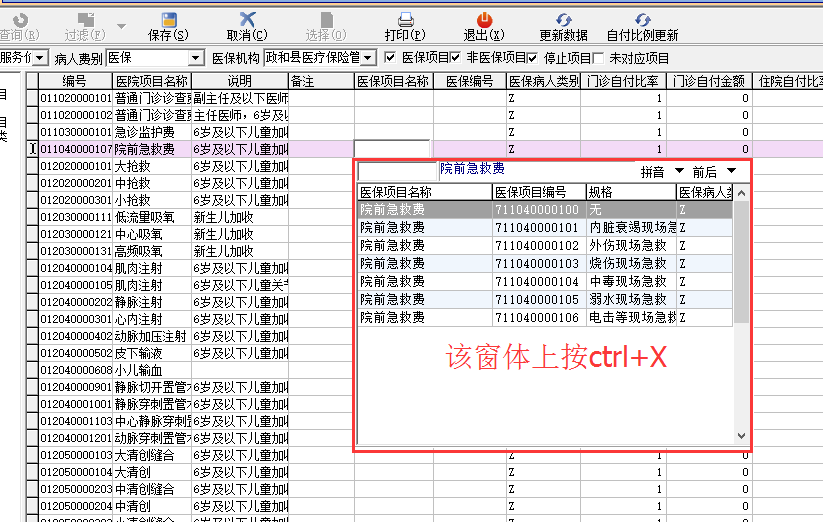Toggle the 非医保项目 checkbox
Image resolution: width=823 pixels, height=522 pixels.
pos(455,57)
